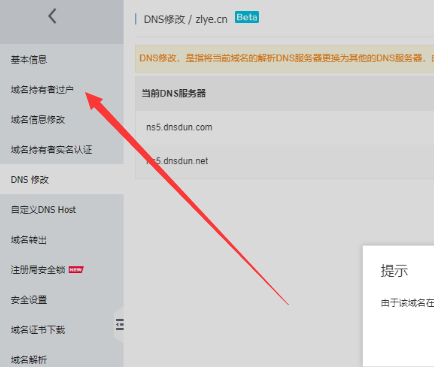This screenshot has width=434, height=367.
Task: Open 自定义DNS Host menu item
Action: pyautogui.click(x=43, y=210)
